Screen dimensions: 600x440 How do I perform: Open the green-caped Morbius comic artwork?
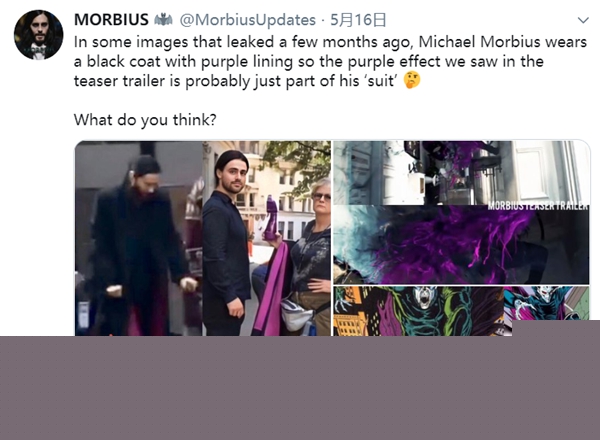click(x=418, y=311)
